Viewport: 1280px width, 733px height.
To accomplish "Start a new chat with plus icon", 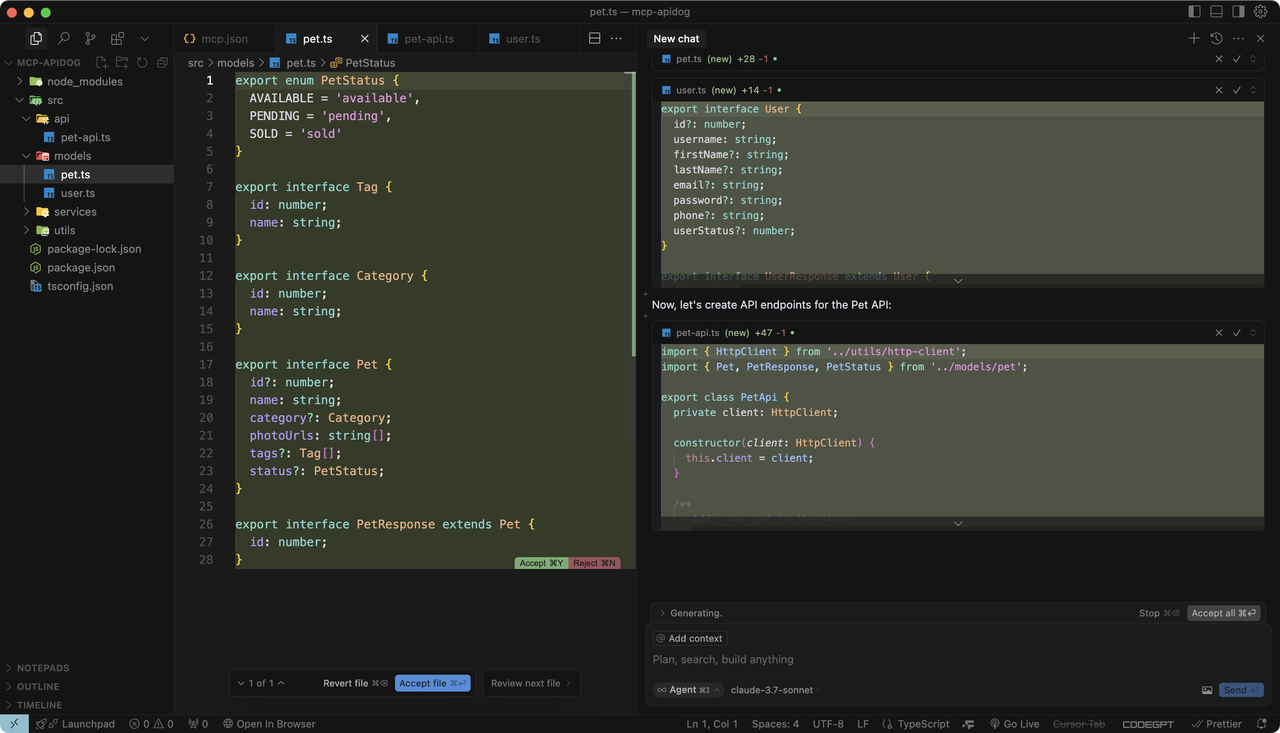I will (x=1194, y=38).
